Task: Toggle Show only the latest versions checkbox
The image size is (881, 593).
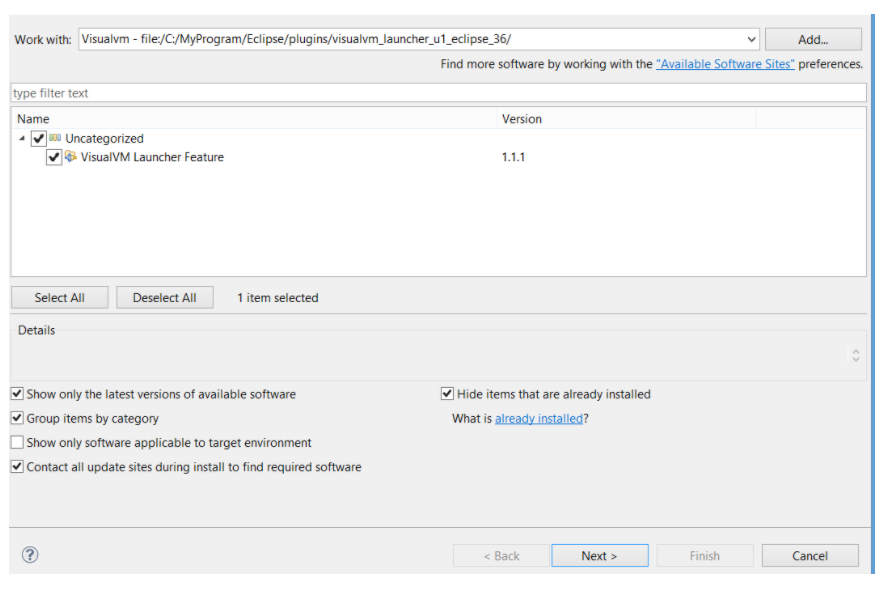Action: coord(17,394)
